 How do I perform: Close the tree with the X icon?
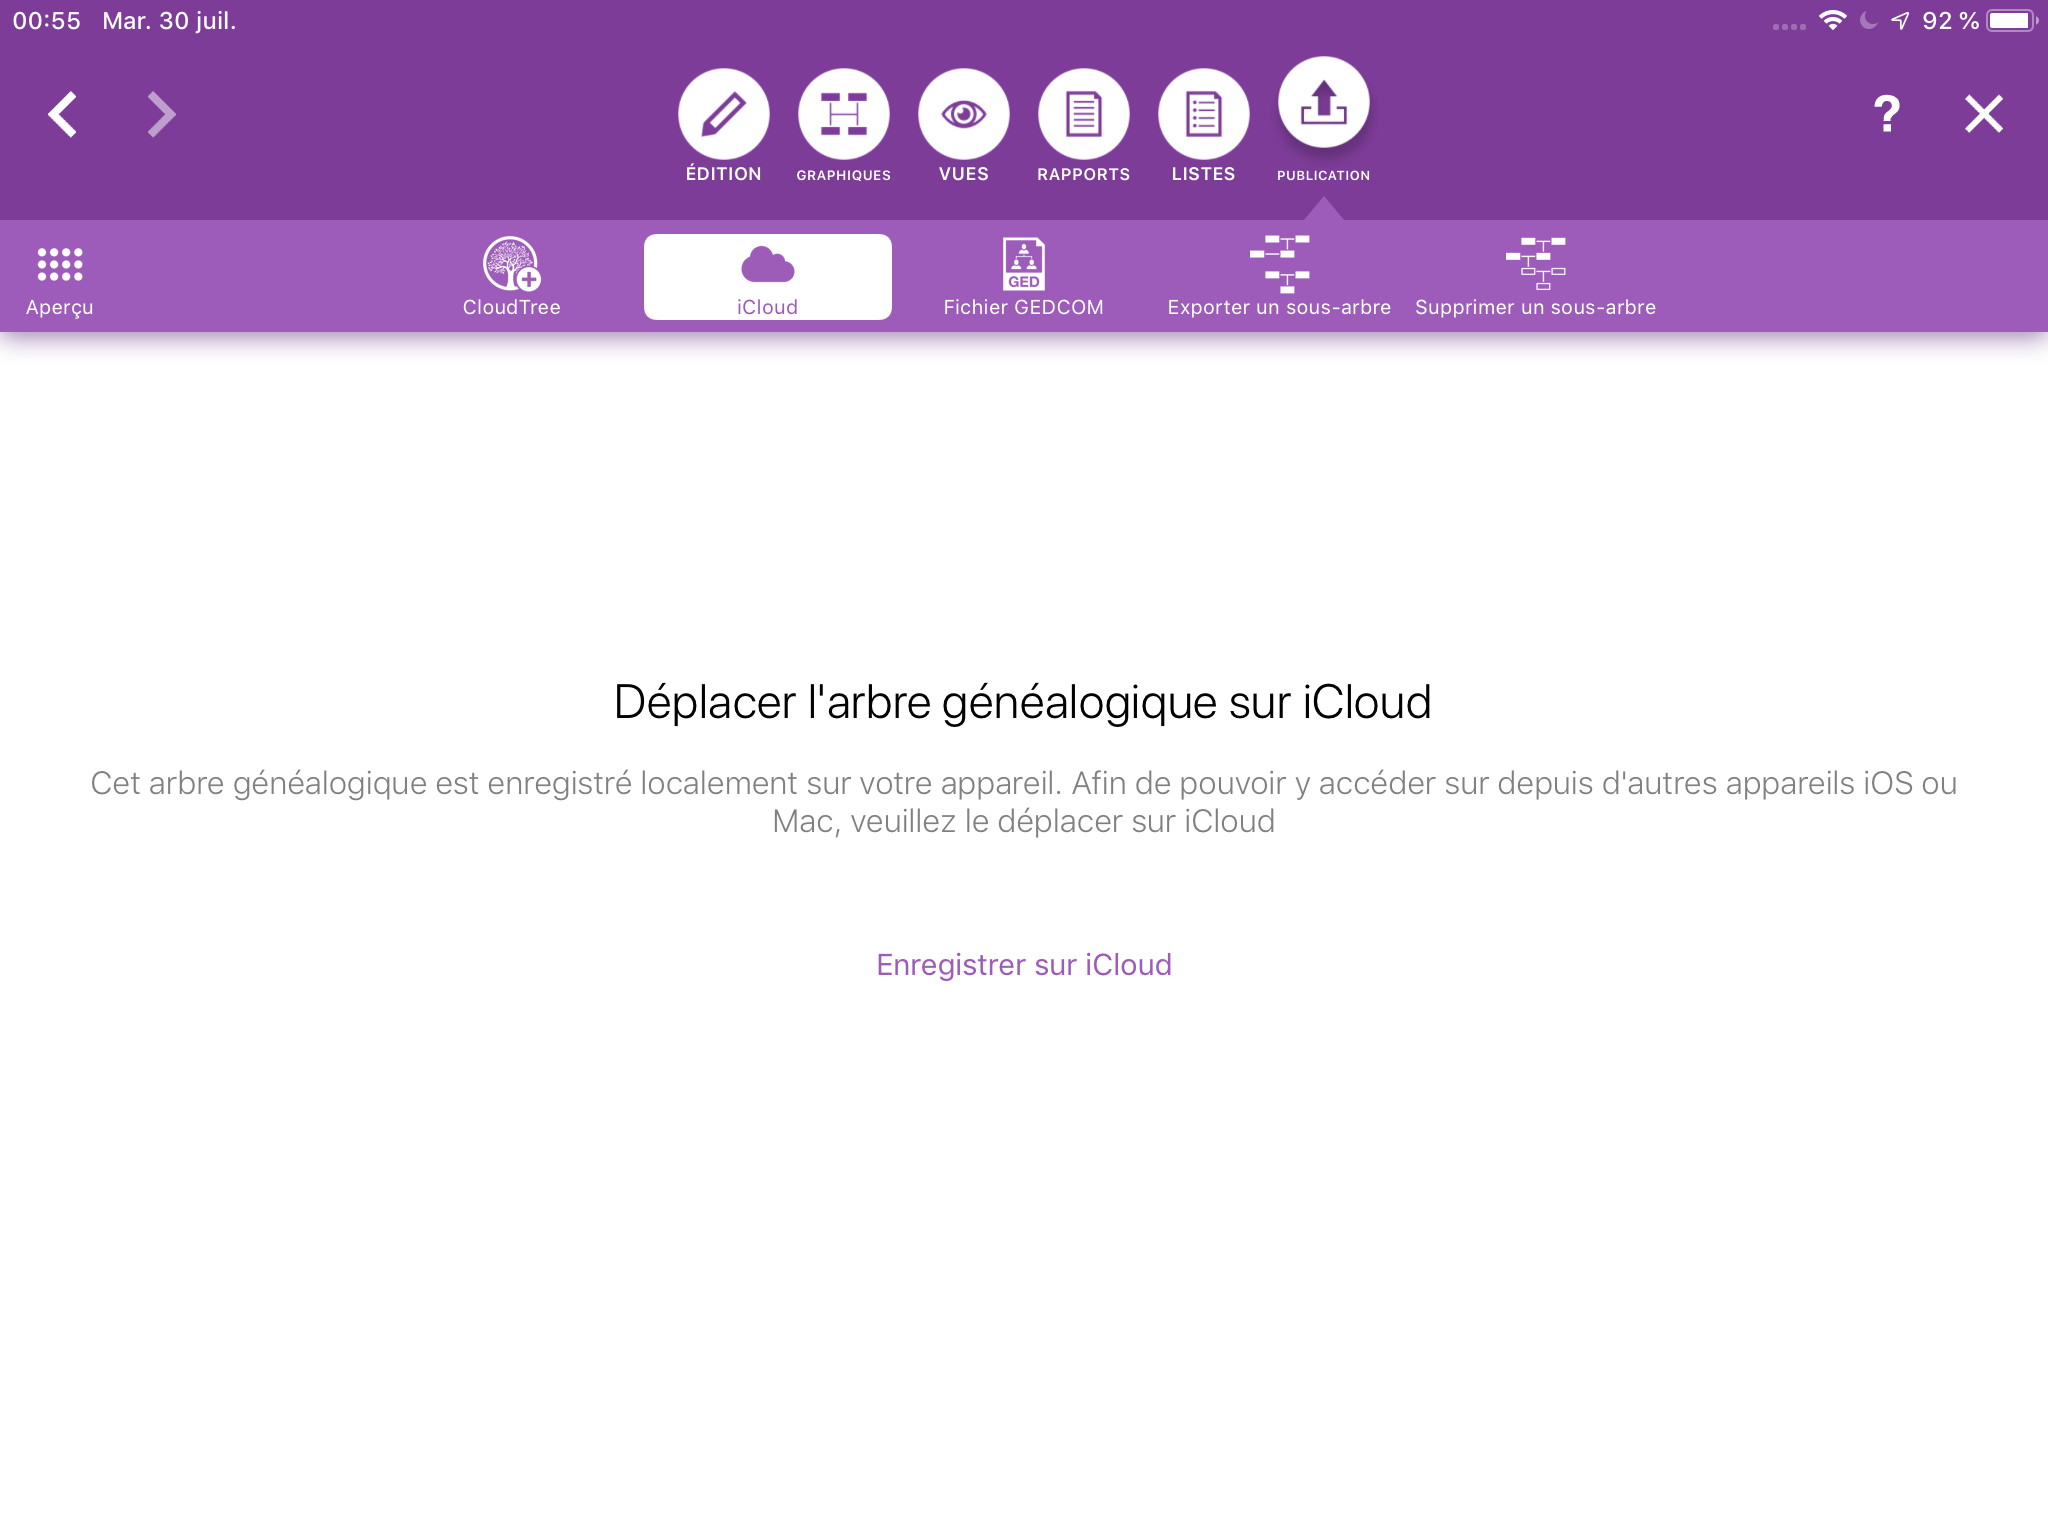tap(1984, 114)
